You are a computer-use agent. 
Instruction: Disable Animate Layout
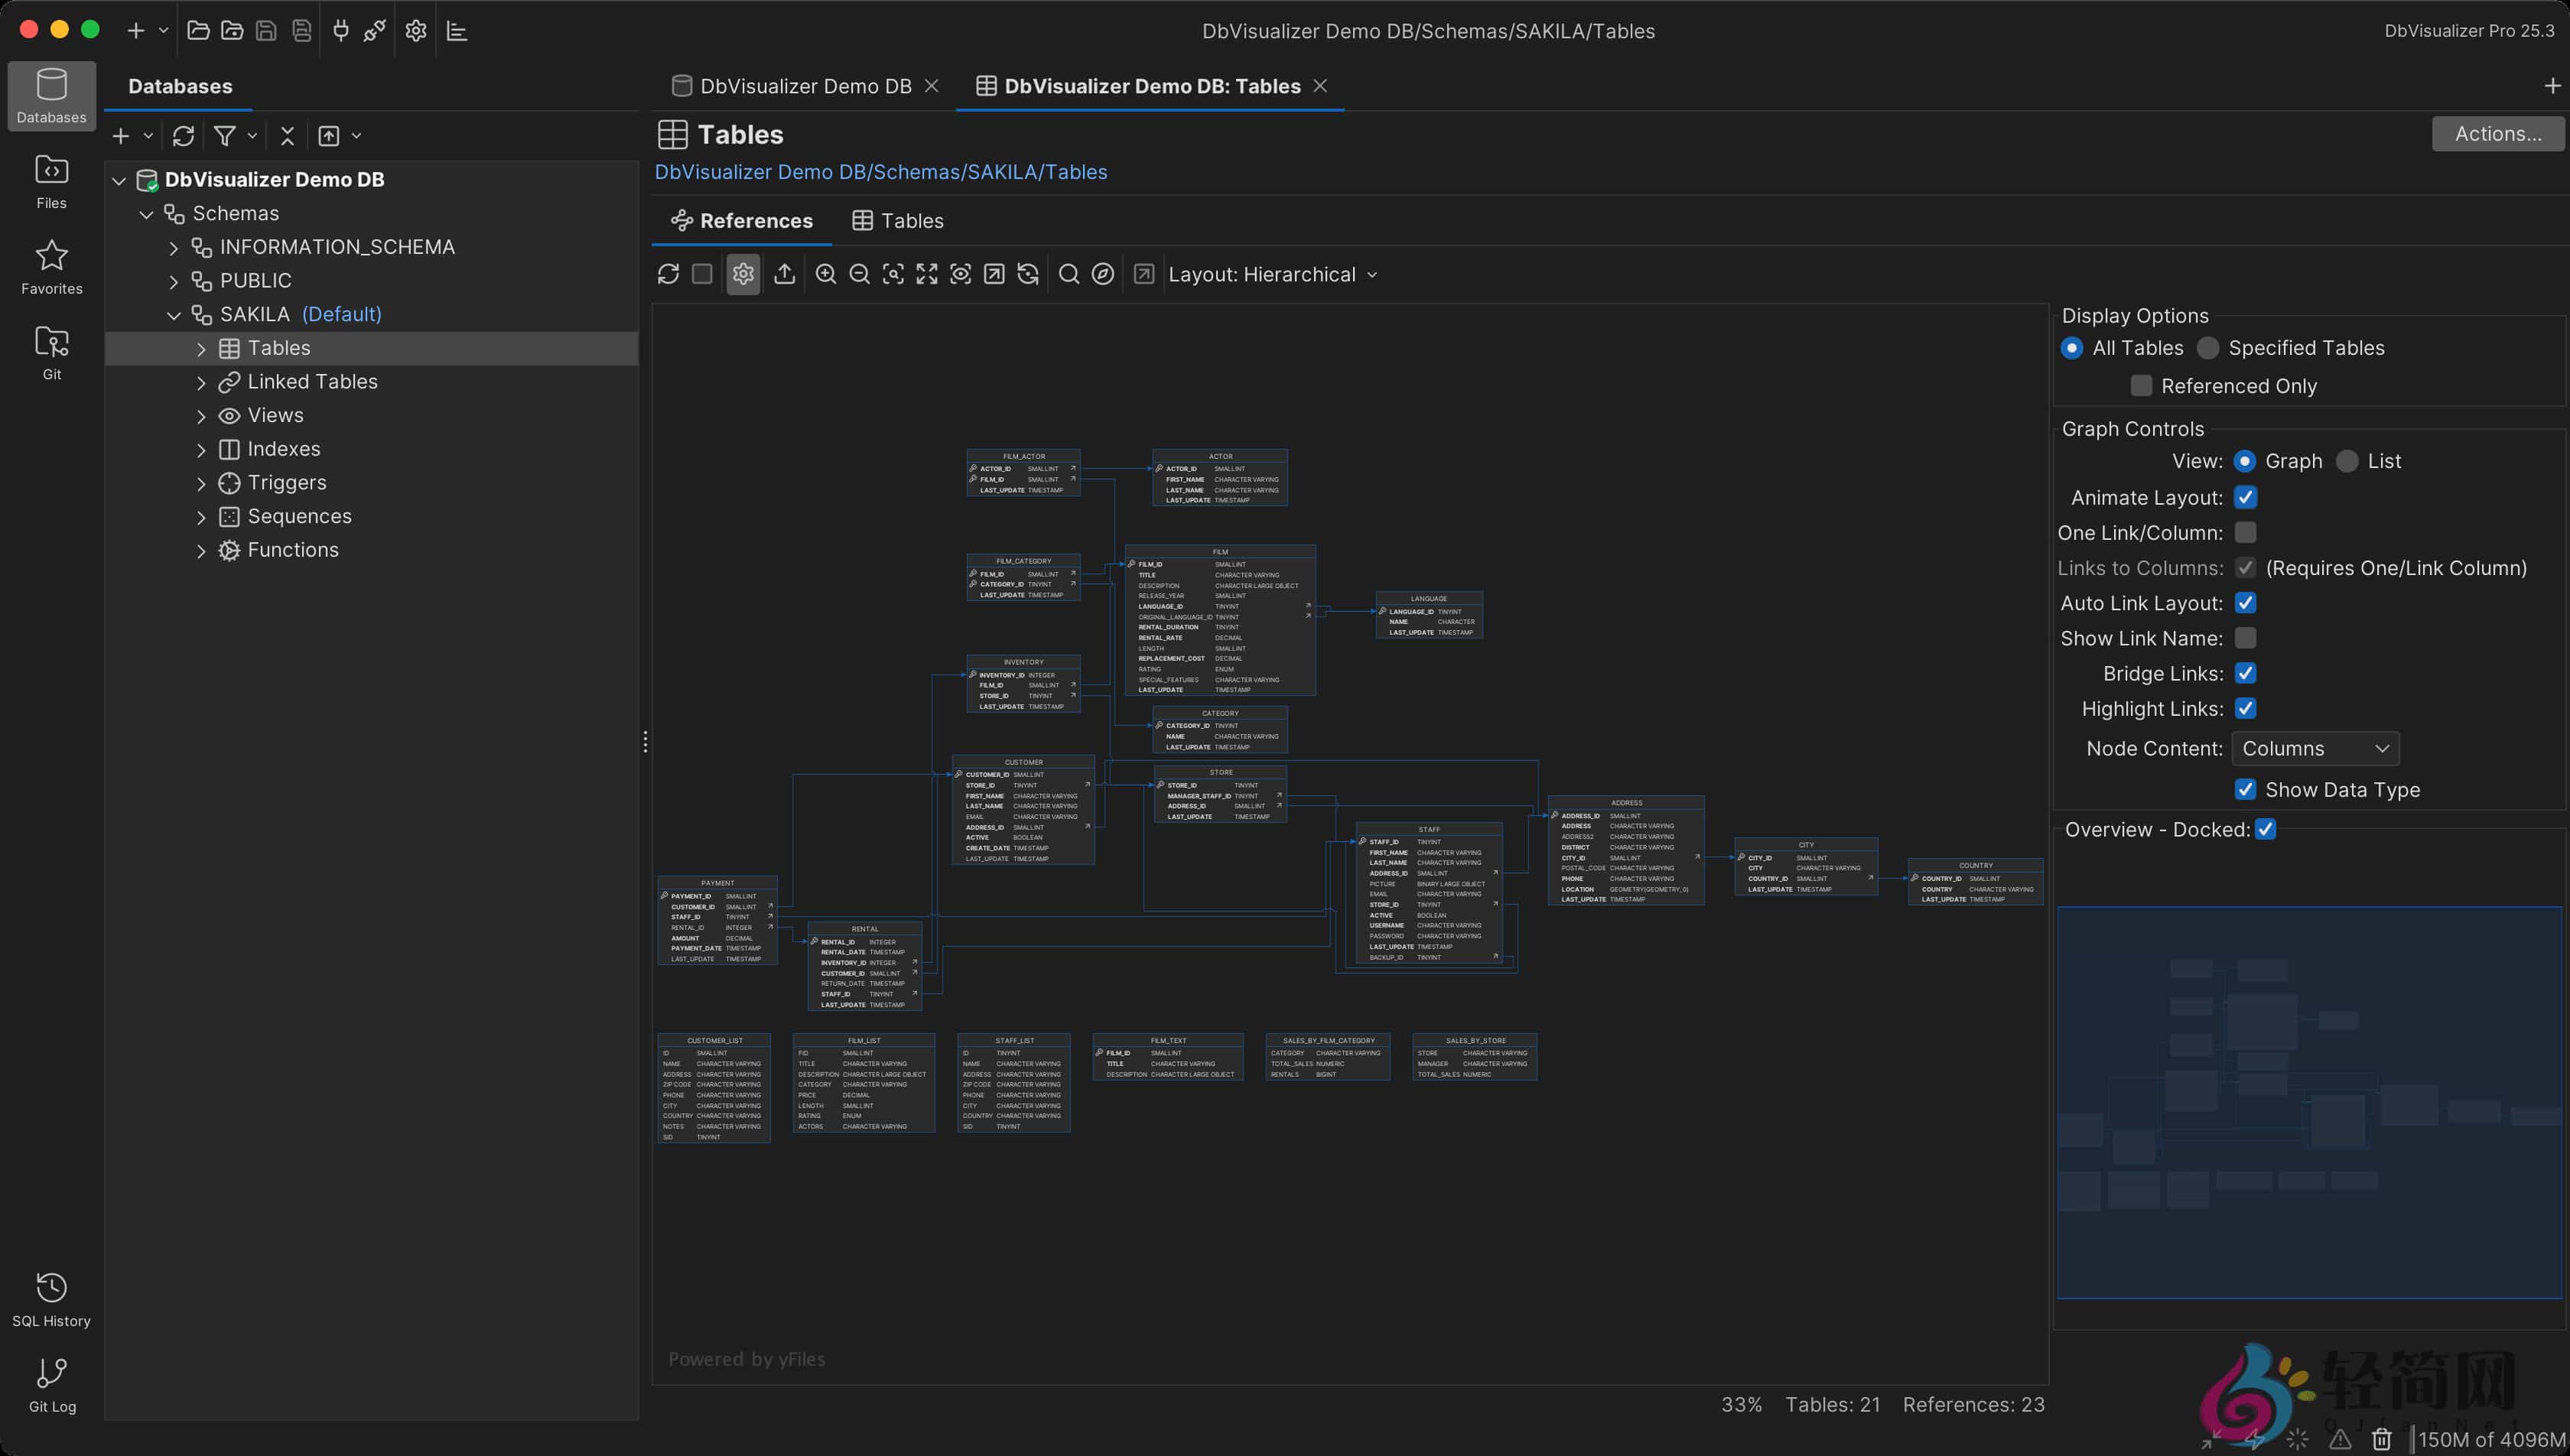2246,497
